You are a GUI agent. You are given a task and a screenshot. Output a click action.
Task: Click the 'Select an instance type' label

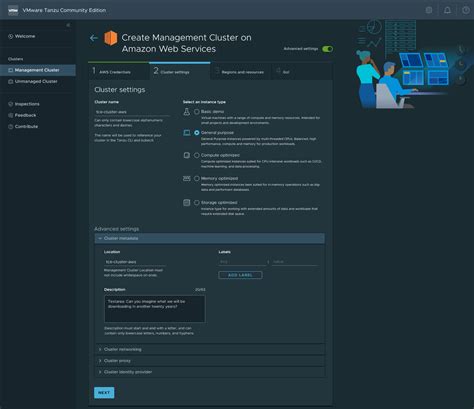click(x=204, y=102)
